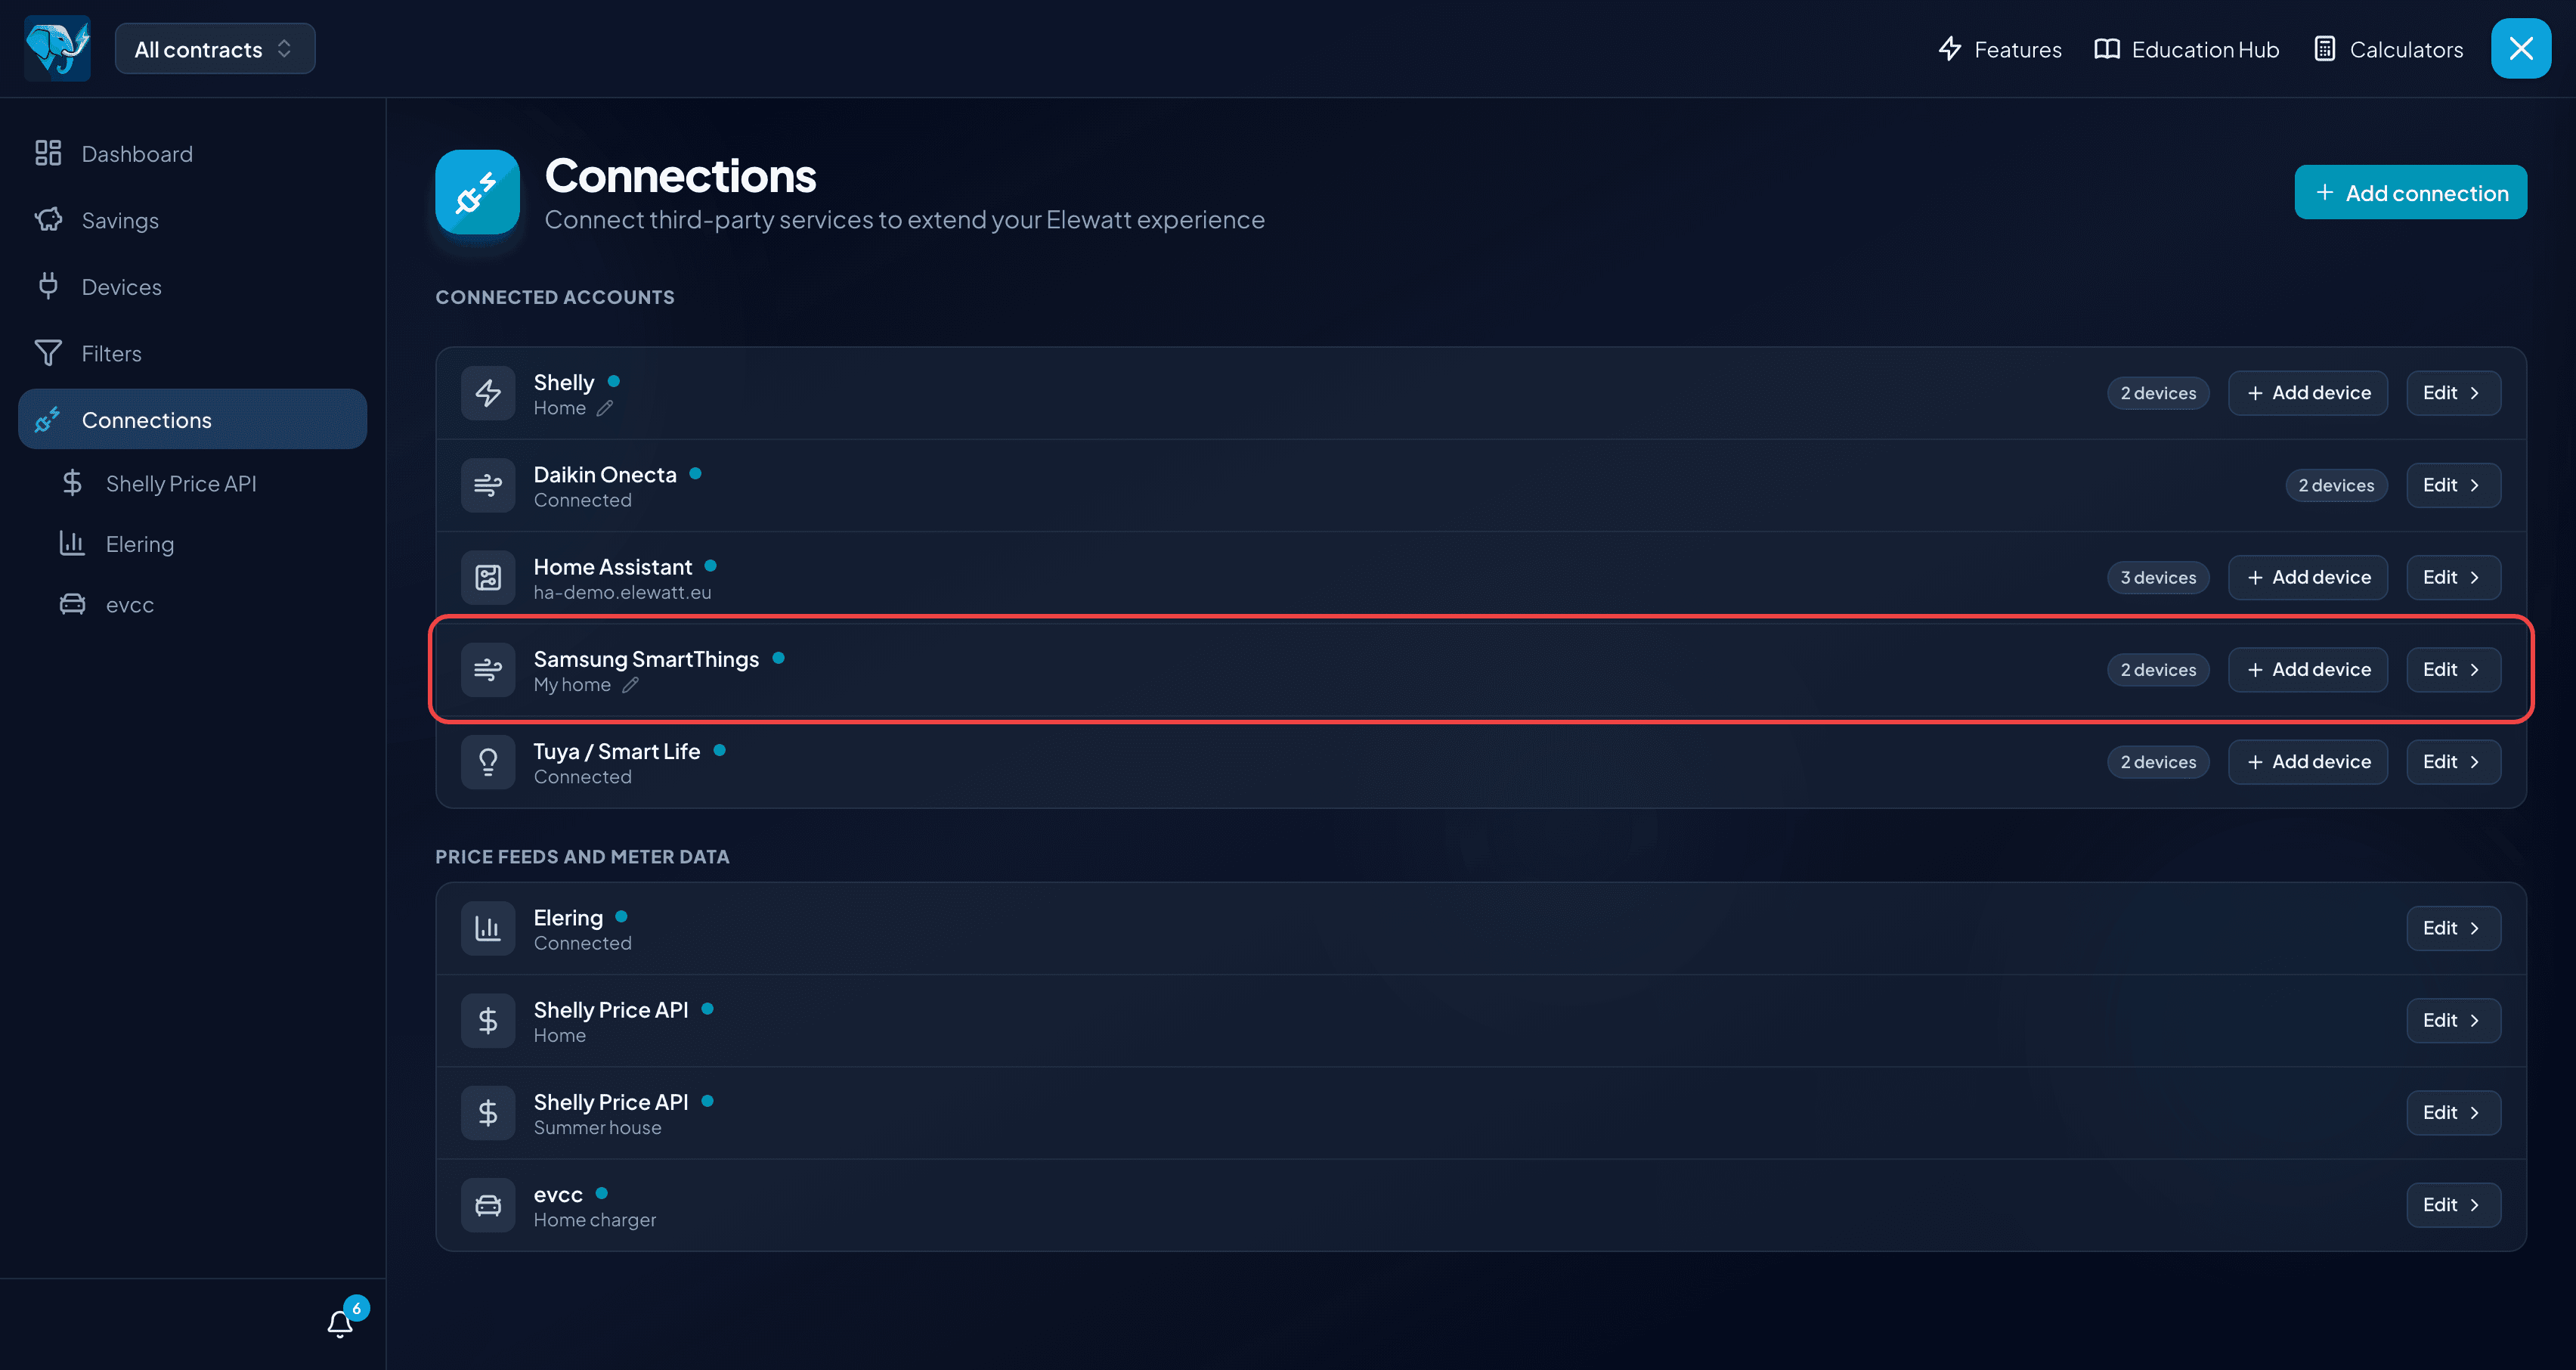Click the Shelly lightning bolt icon
Screen dimensions: 2576x1370
tap(488, 393)
